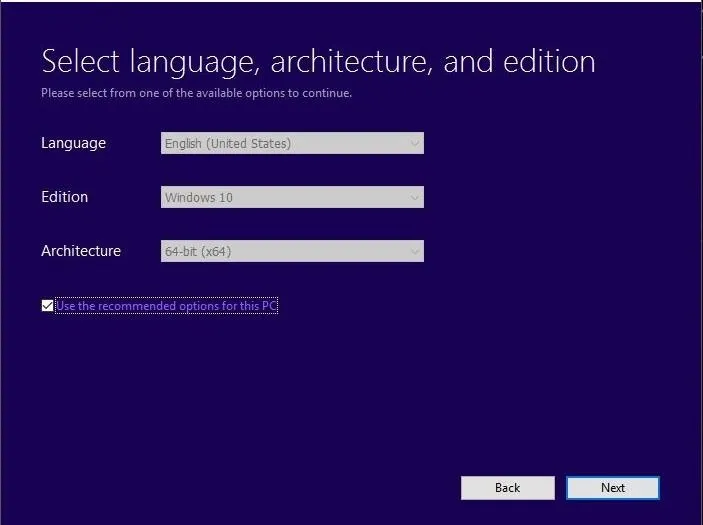Click the 'Select language, architecture, and edition' heading

point(318,62)
